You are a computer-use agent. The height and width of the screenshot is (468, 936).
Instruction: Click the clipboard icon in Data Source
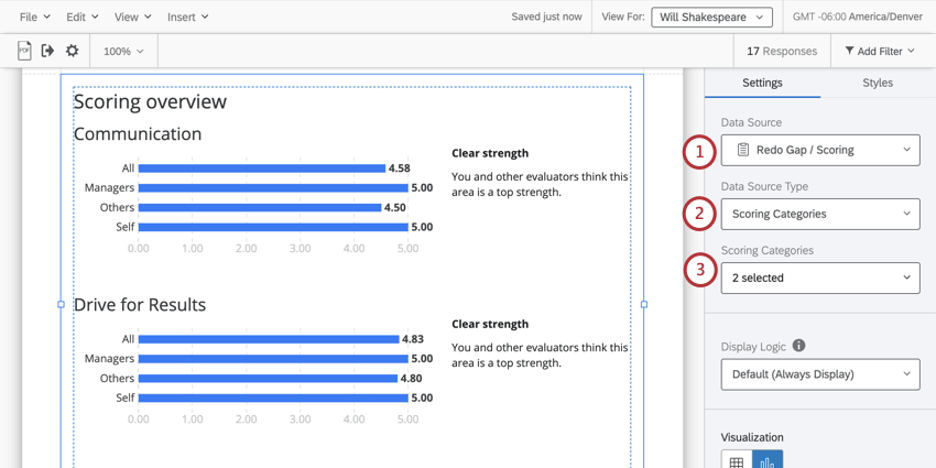743,150
